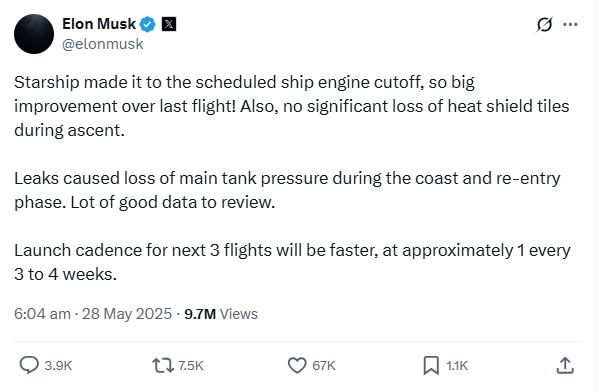599x392 pixels.
Task: Click the 7.5K reposts count
Action: (191, 366)
